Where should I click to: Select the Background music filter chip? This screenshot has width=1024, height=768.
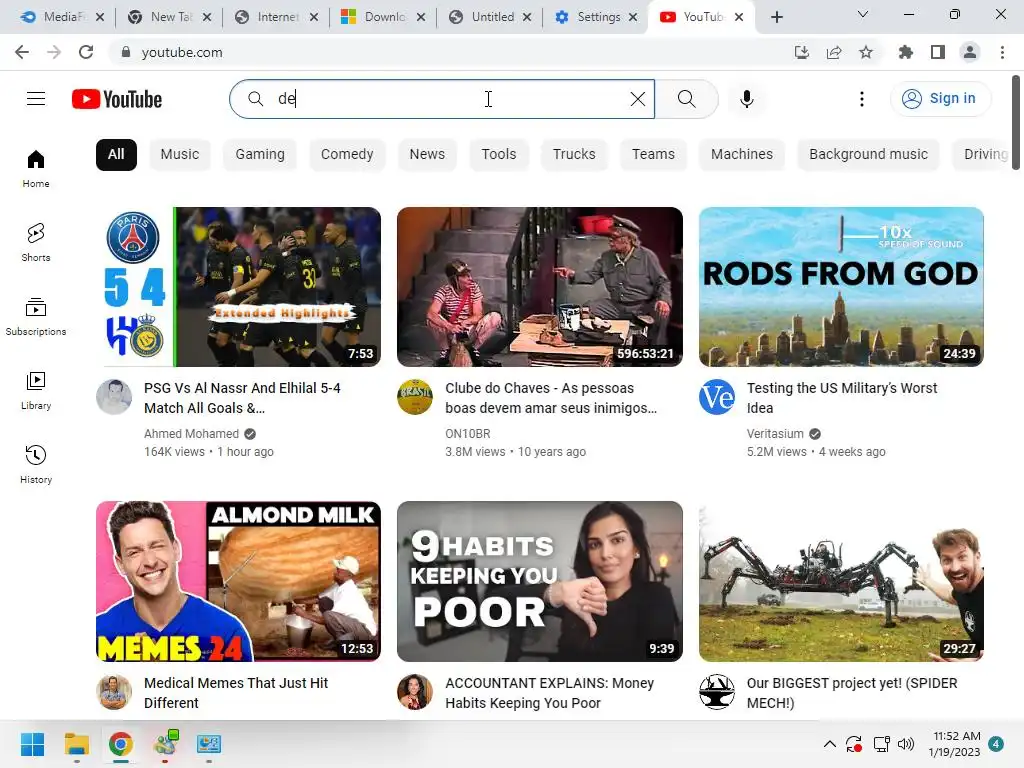pyautogui.click(x=868, y=155)
